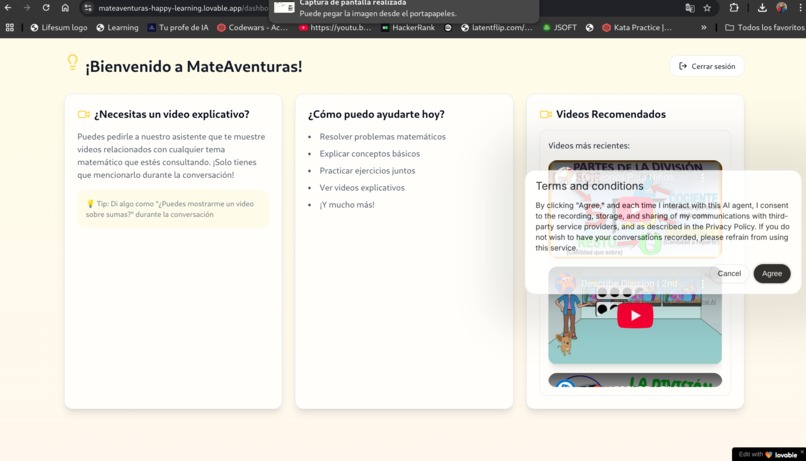This screenshot has height=461, width=806.
Task: Open the JSOFT bookmark
Action: [560, 28]
